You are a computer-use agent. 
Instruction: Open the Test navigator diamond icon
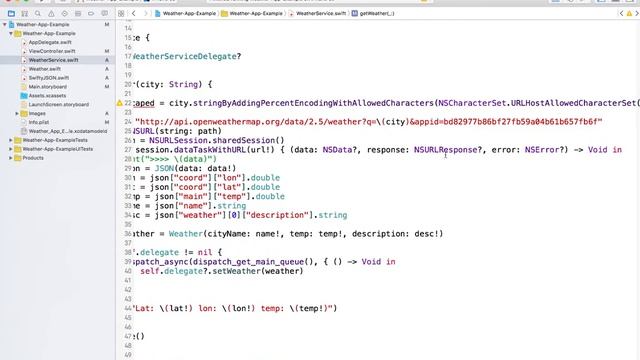point(64,13)
